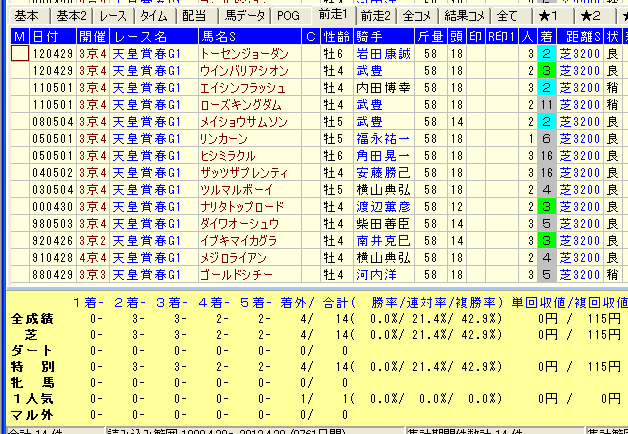Screen dimensions: 628x434
Task: Open 天皇賞春G1 race dated 120429 for トーセンジョーダン
Action: (x=147, y=54)
